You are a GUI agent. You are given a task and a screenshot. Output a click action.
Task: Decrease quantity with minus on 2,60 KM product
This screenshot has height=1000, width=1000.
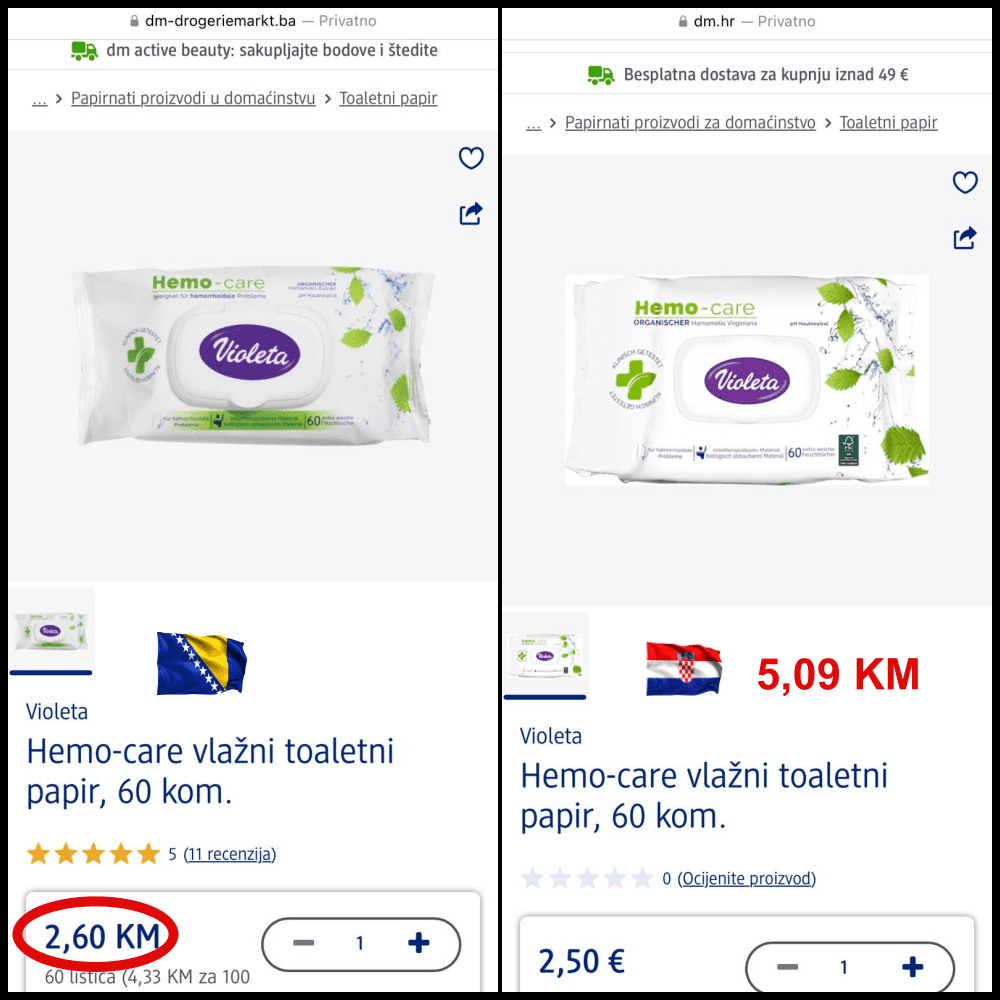pos(303,943)
